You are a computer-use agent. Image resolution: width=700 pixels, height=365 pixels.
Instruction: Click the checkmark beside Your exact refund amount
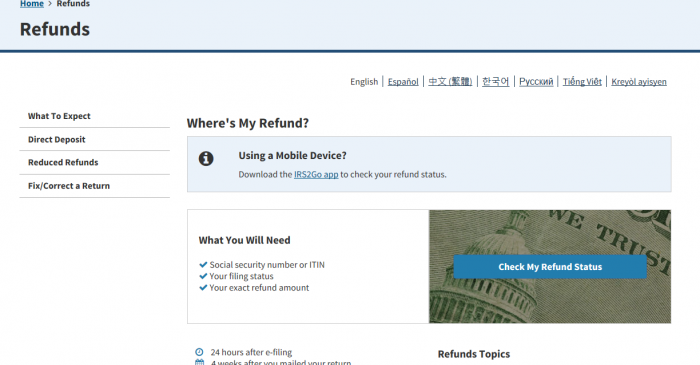(x=203, y=288)
